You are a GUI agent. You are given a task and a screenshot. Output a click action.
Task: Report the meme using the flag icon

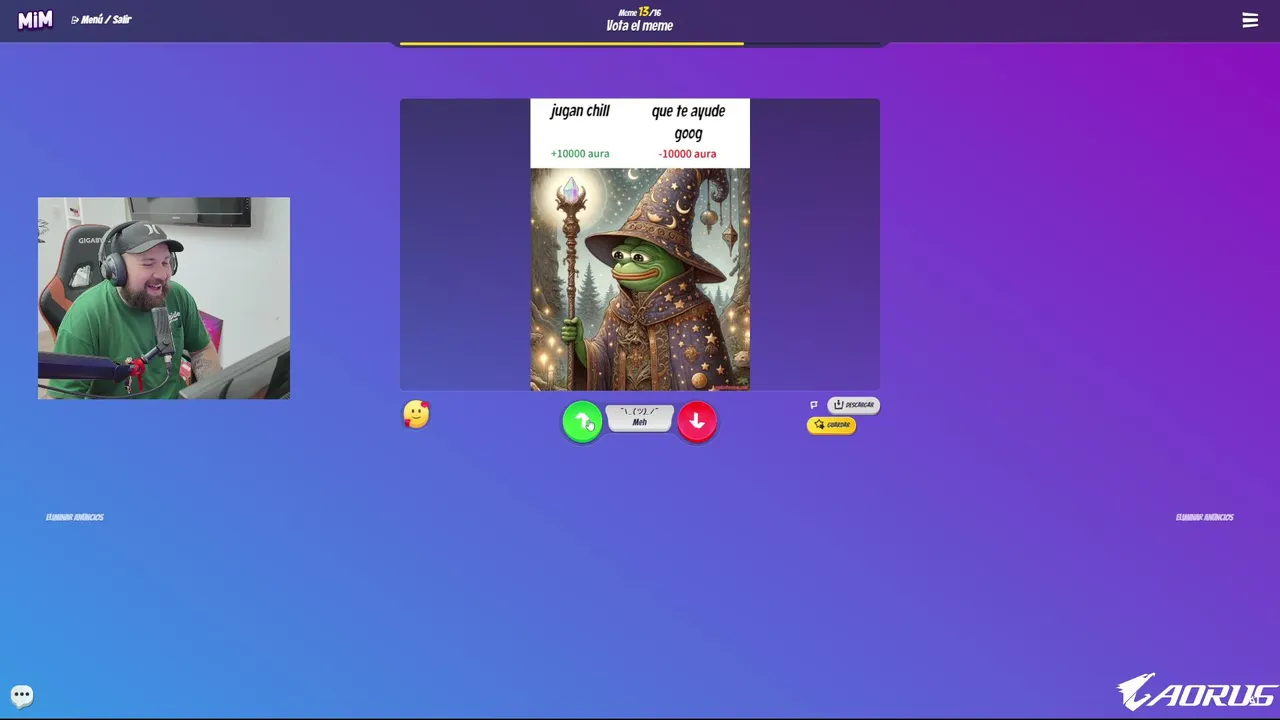pyautogui.click(x=814, y=405)
